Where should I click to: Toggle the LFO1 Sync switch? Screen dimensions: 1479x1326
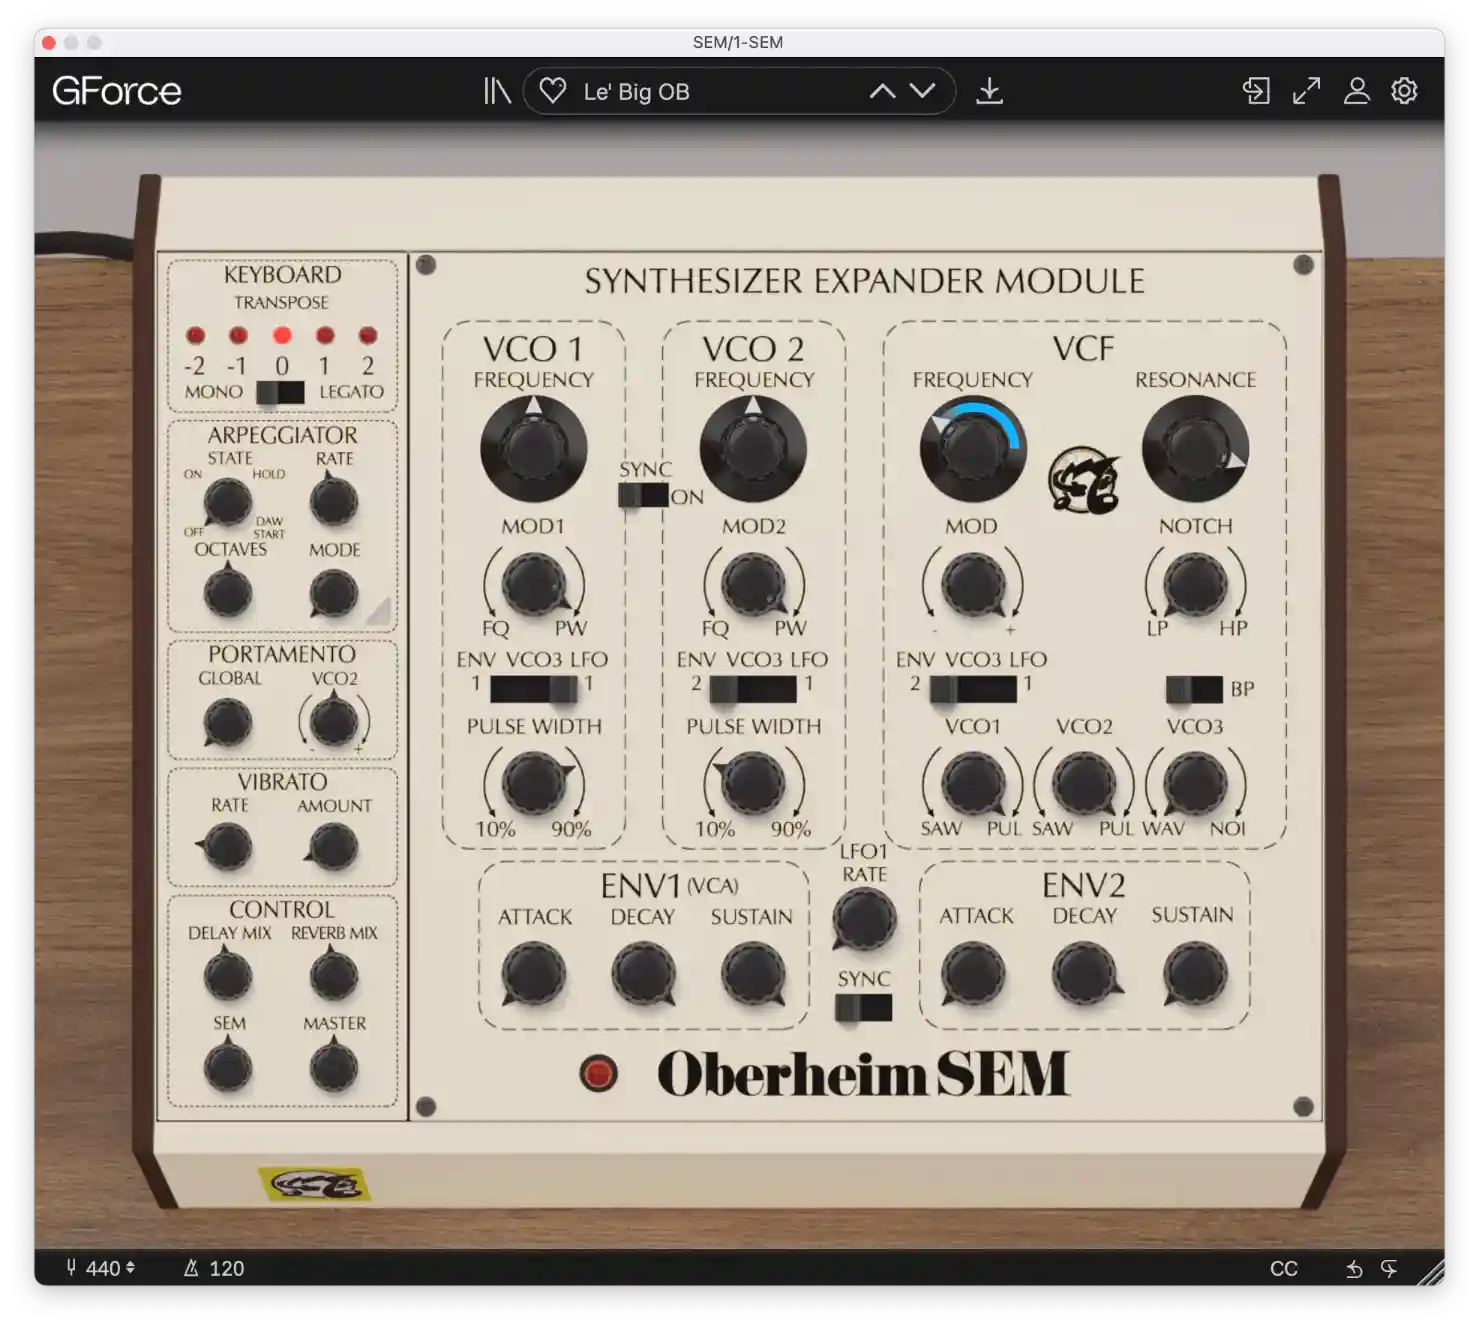coord(863,1008)
